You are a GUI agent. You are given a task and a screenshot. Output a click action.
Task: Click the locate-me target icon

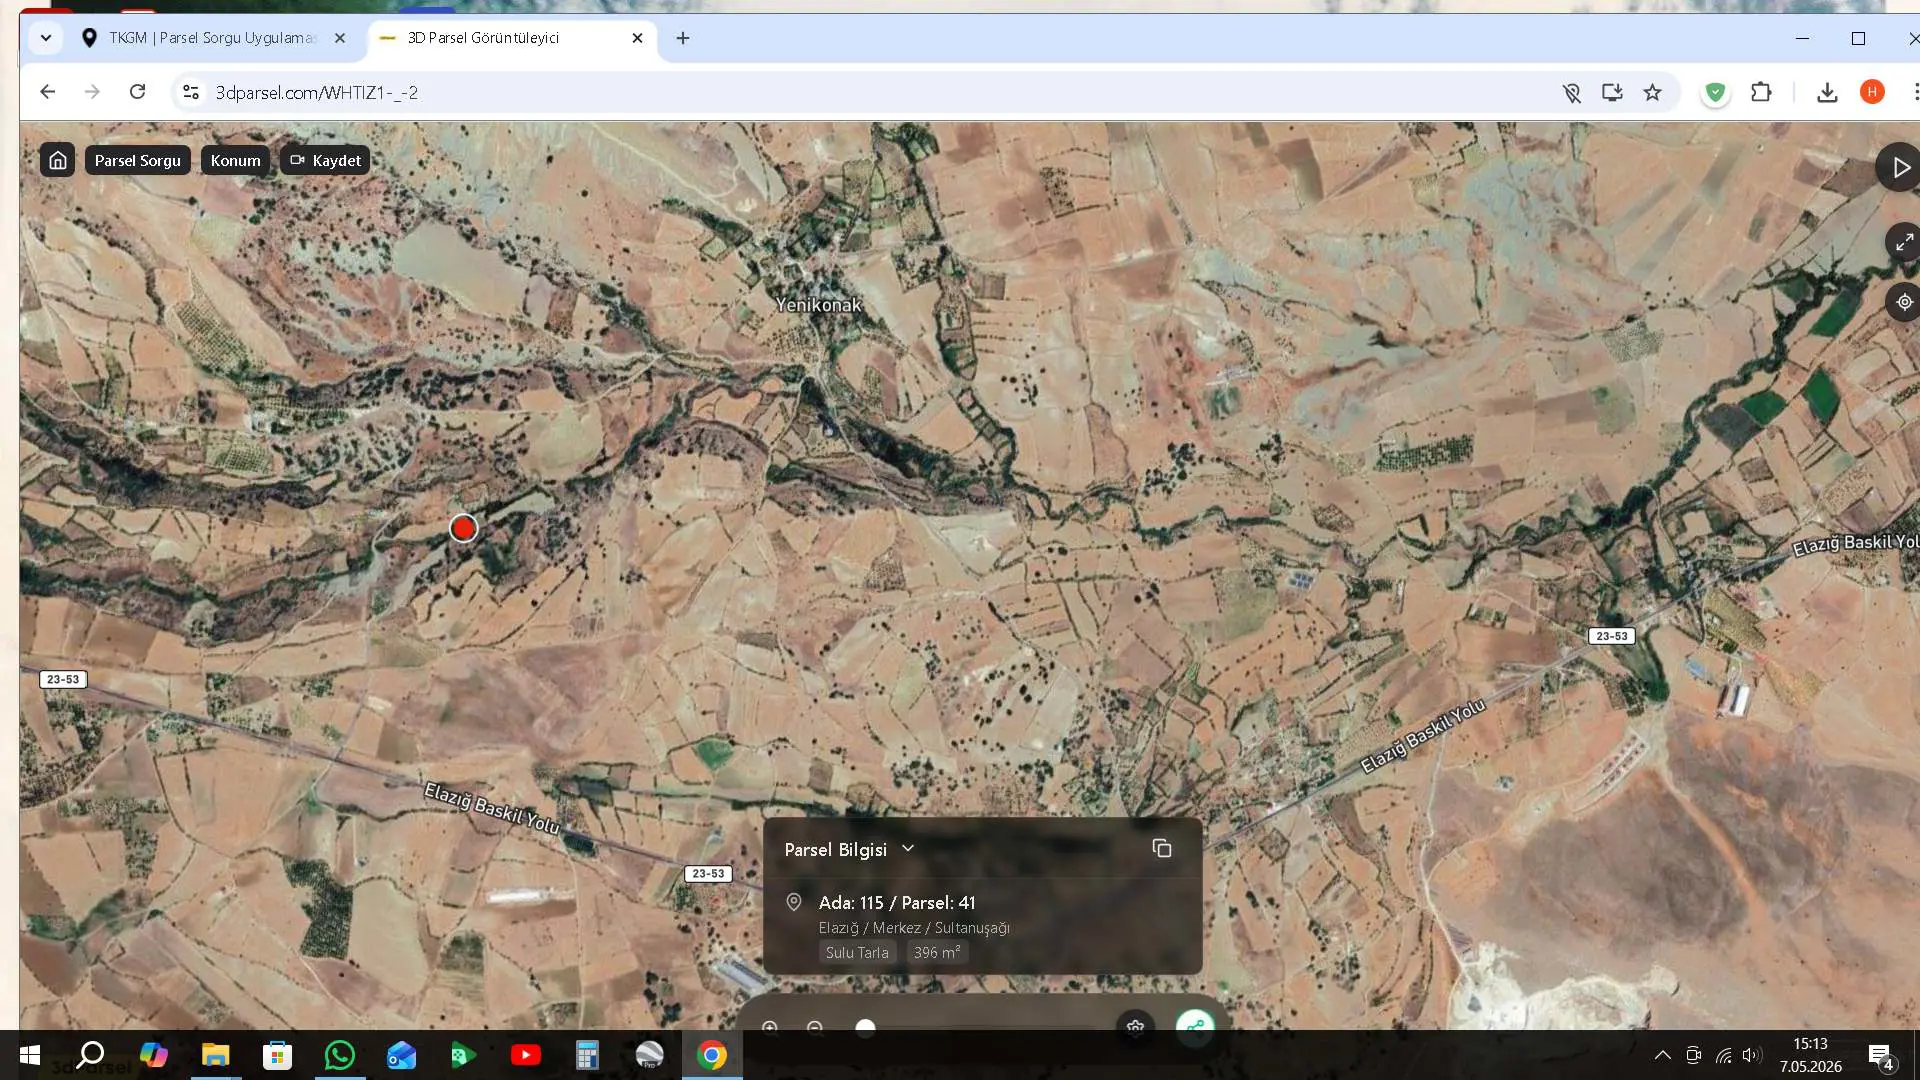coord(1904,302)
